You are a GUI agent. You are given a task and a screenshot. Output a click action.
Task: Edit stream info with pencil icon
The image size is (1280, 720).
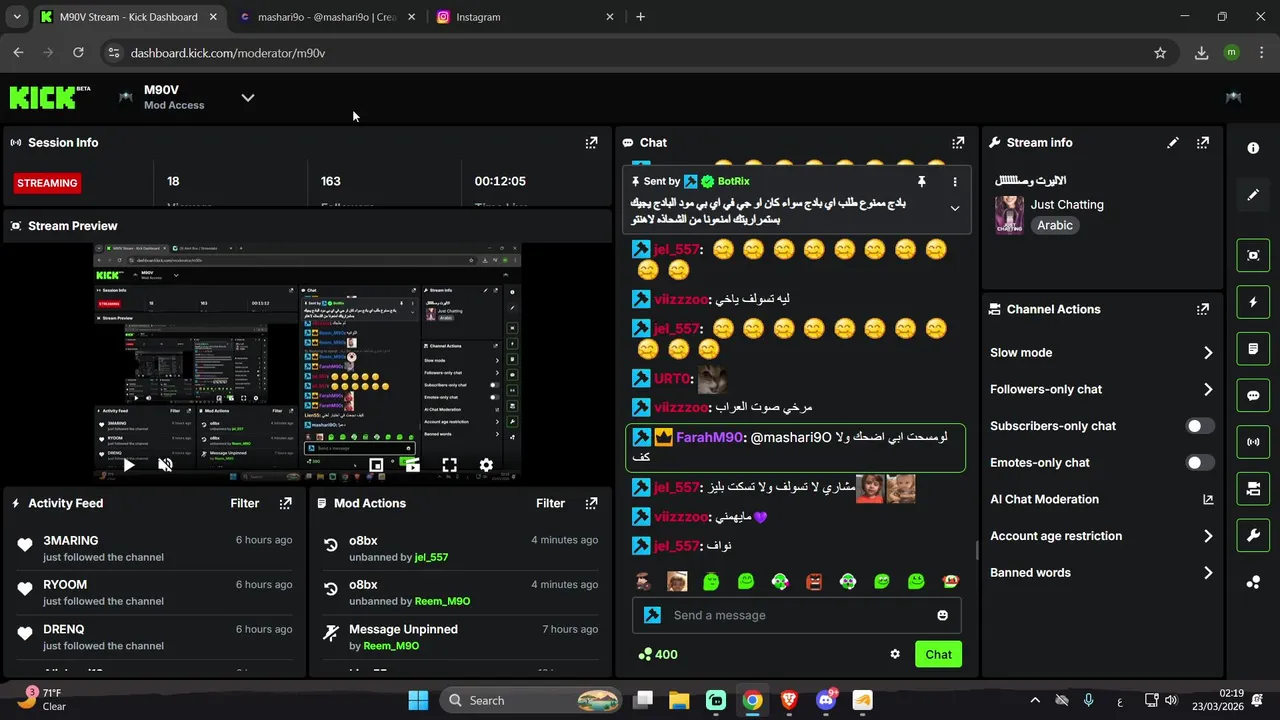1173,143
